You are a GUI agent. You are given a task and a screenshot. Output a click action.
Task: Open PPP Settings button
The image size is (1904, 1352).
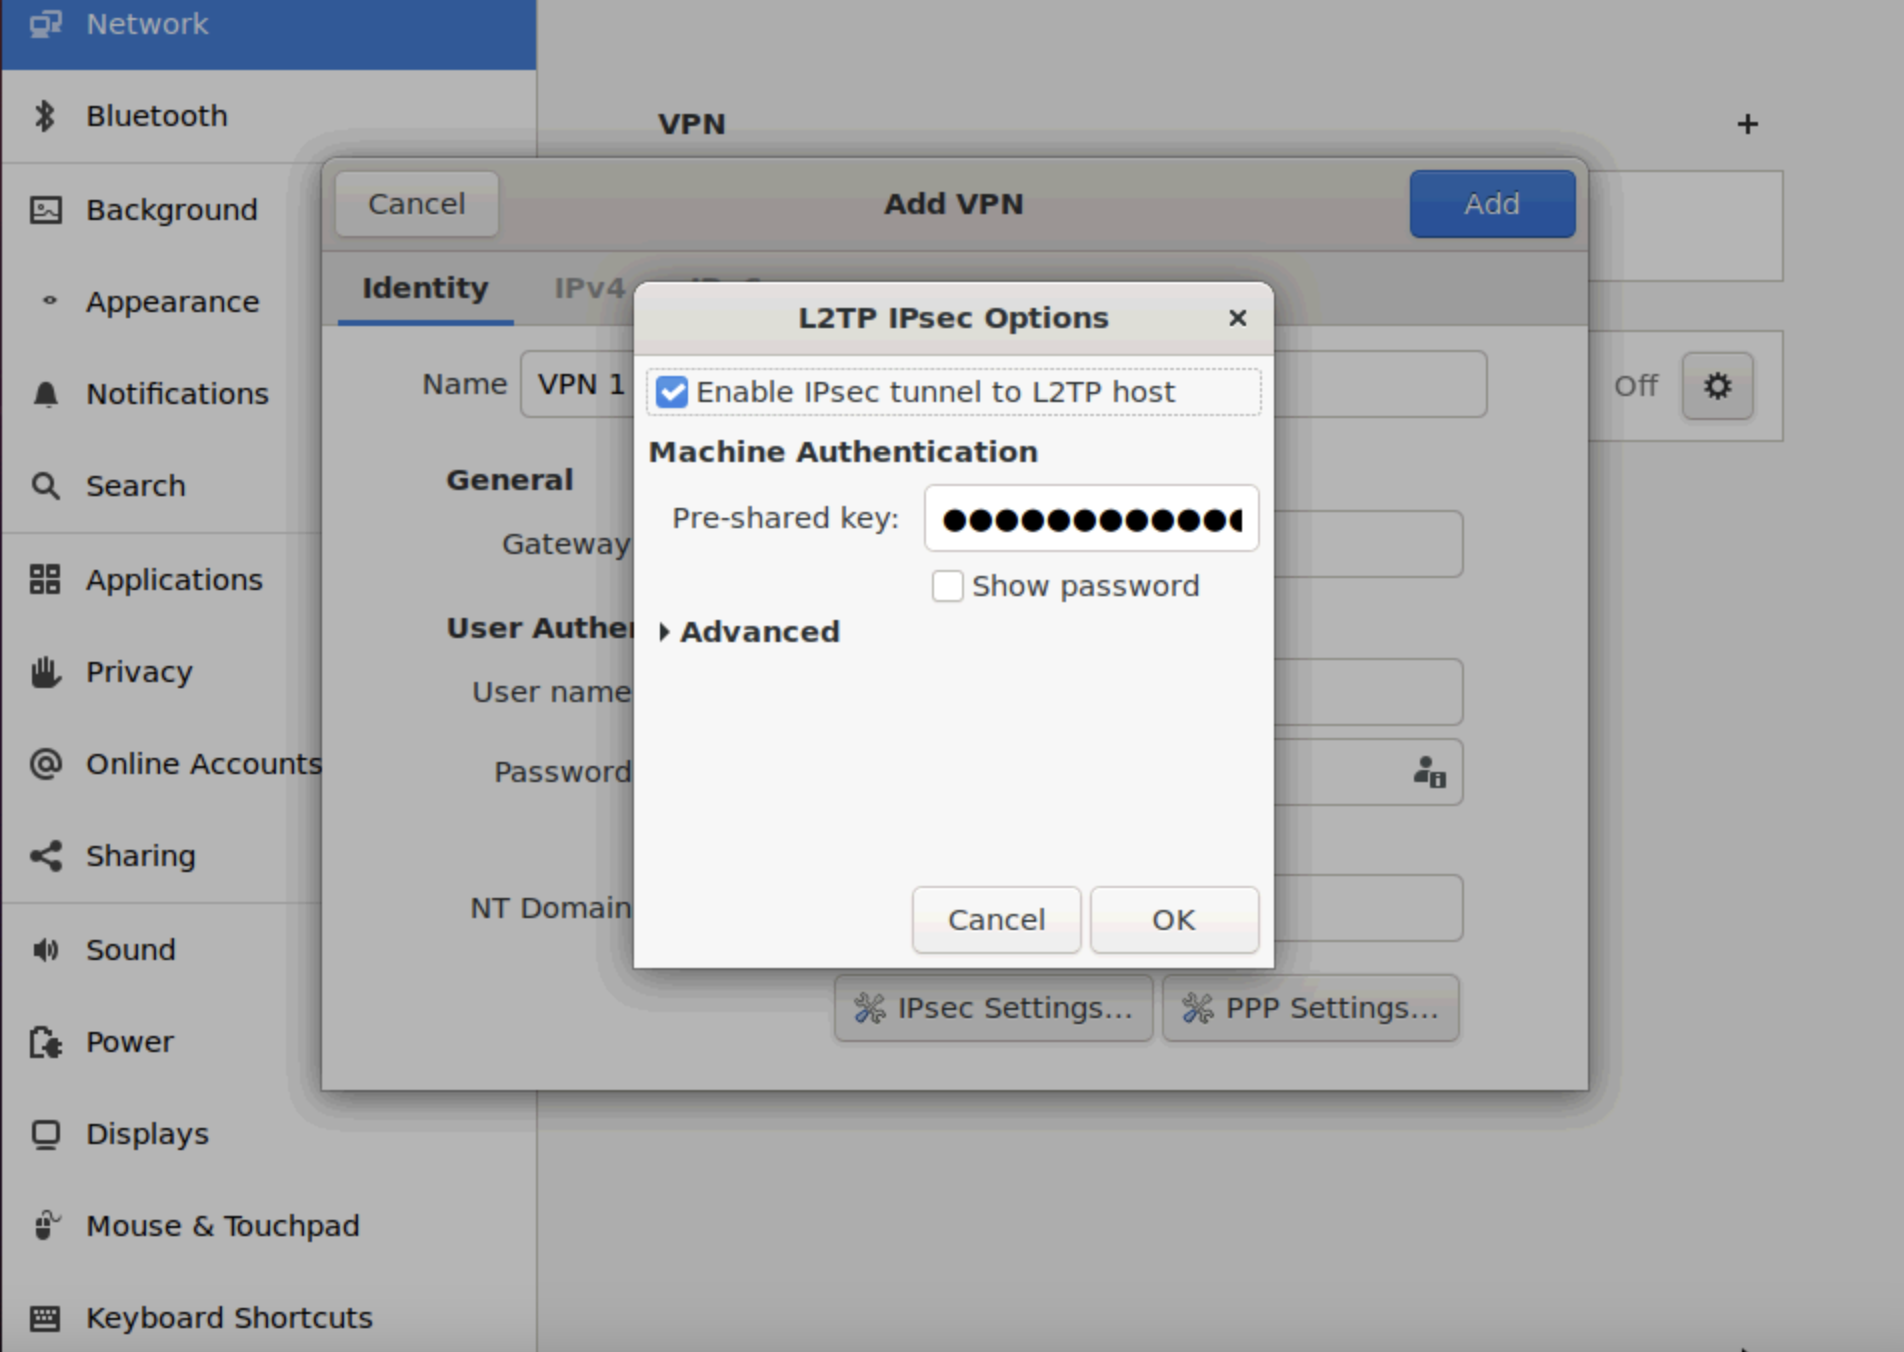[1310, 1008]
